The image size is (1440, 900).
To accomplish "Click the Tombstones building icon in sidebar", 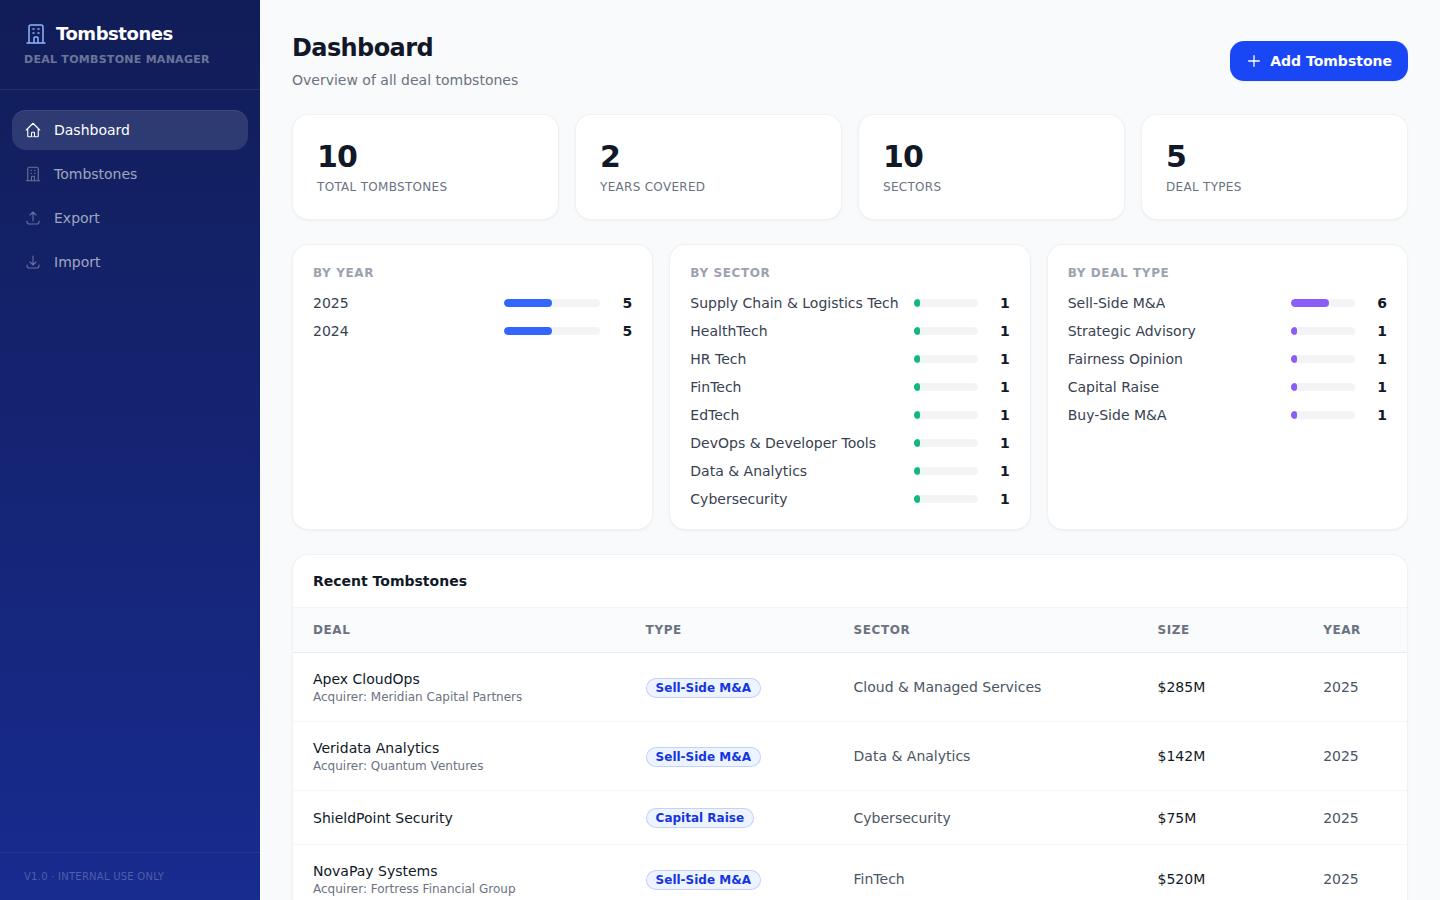I will click(x=33, y=174).
